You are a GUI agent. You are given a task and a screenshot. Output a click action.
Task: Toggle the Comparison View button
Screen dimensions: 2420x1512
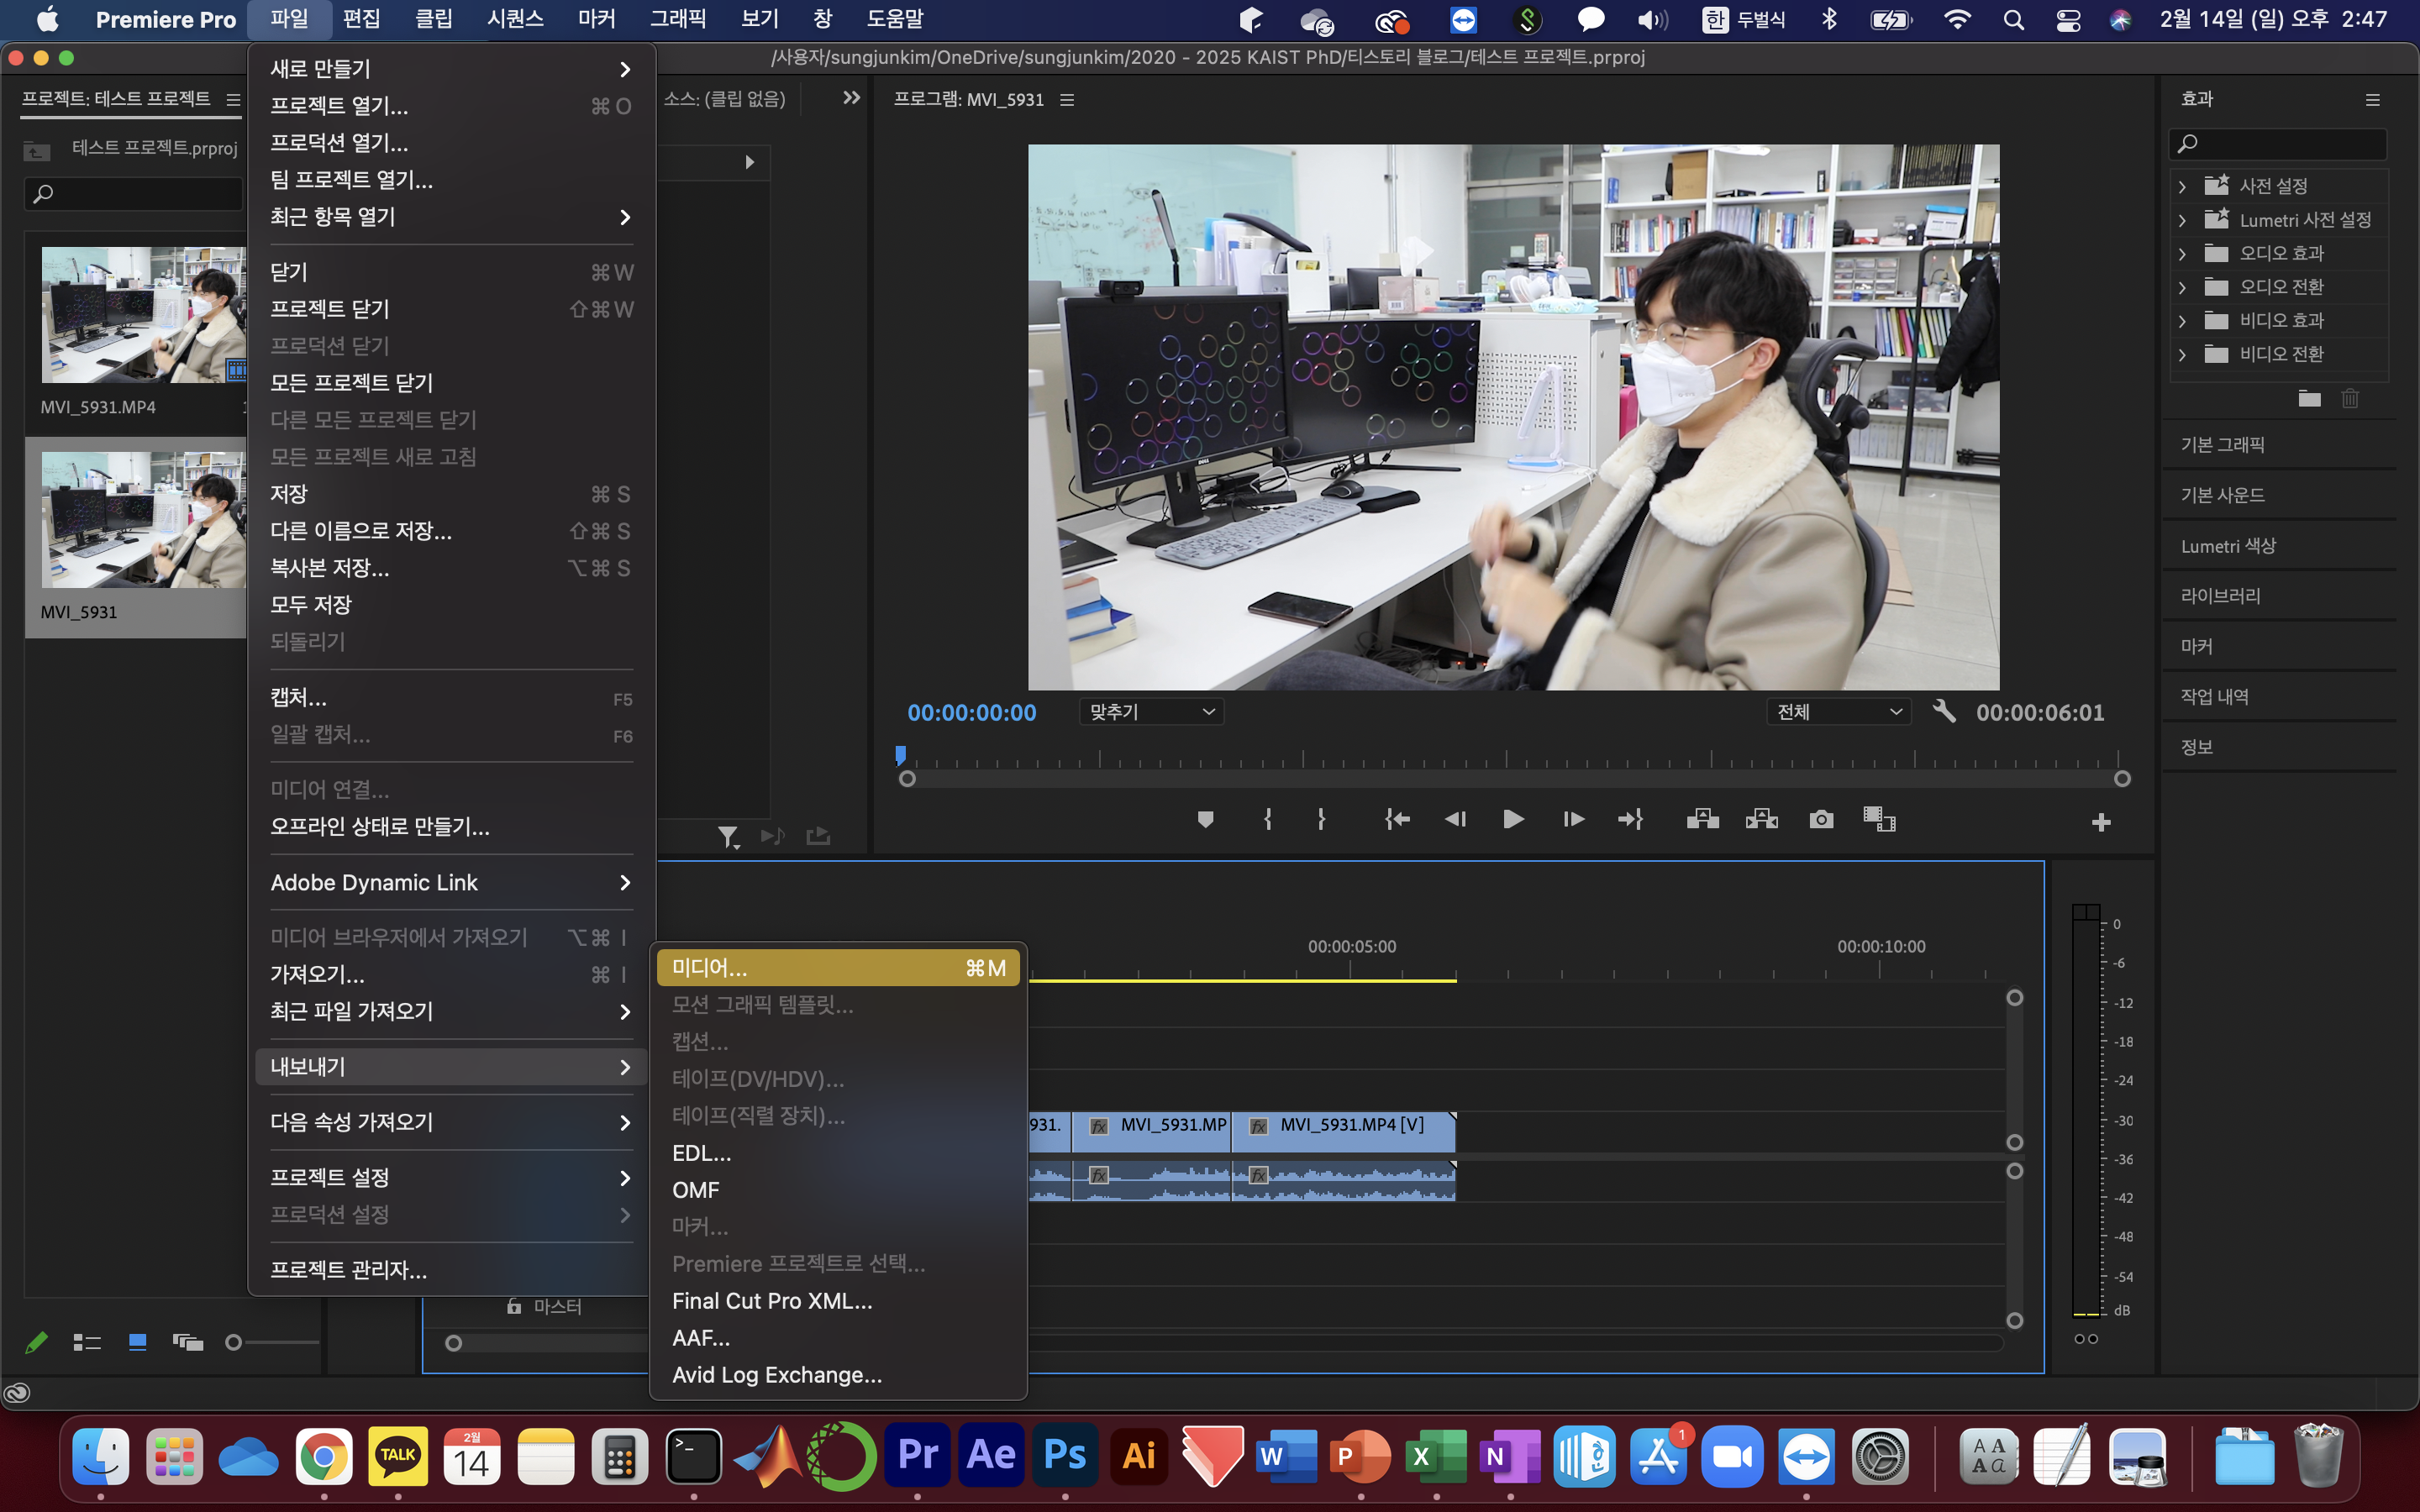[x=1879, y=820]
